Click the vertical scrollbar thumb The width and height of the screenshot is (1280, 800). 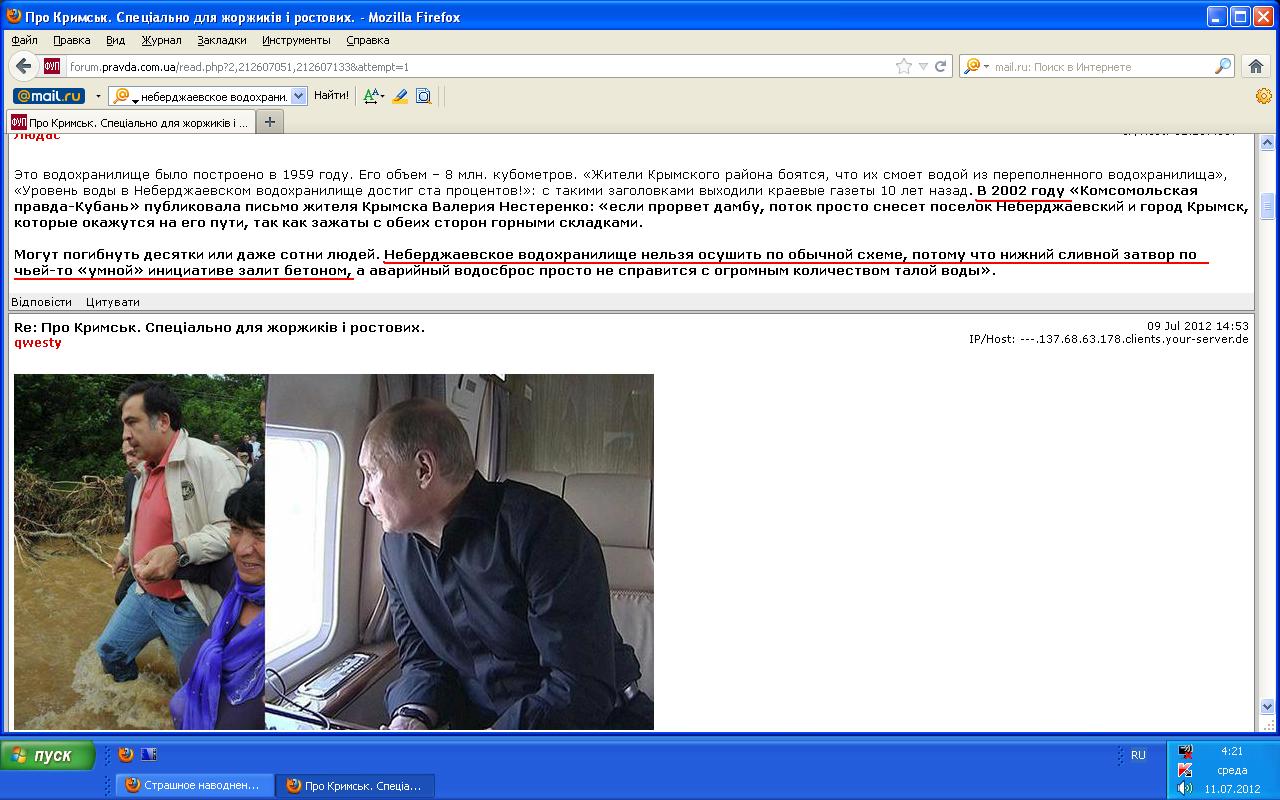pyautogui.click(x=1268, y=206)
